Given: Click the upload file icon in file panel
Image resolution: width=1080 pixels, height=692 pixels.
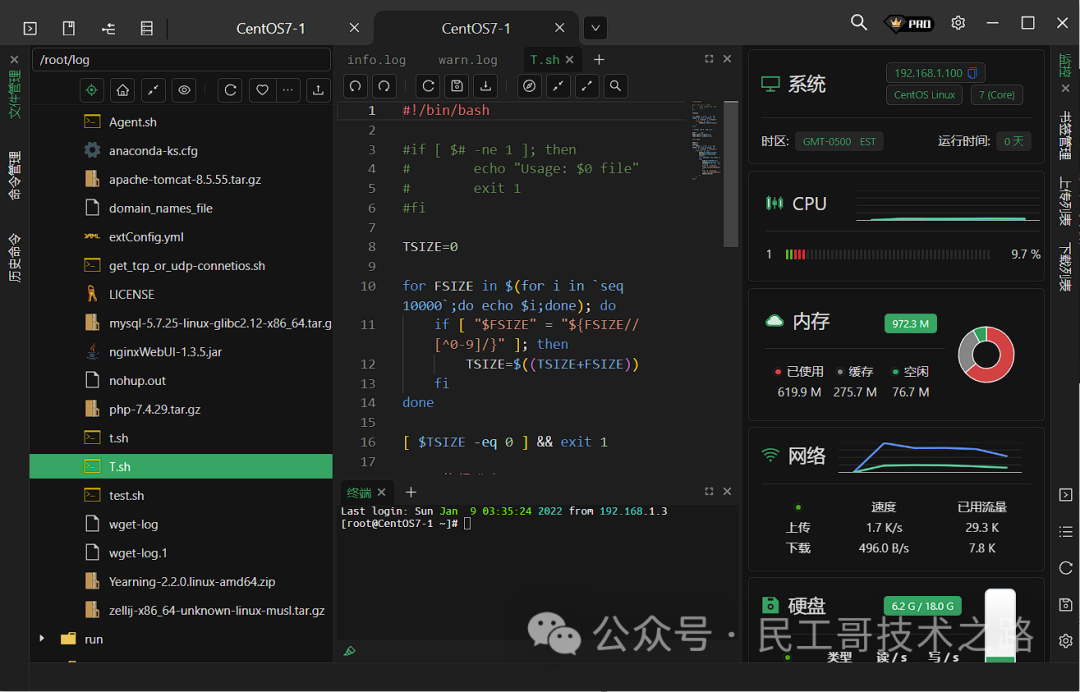Looking at the screenshot, I should point(318,90).
